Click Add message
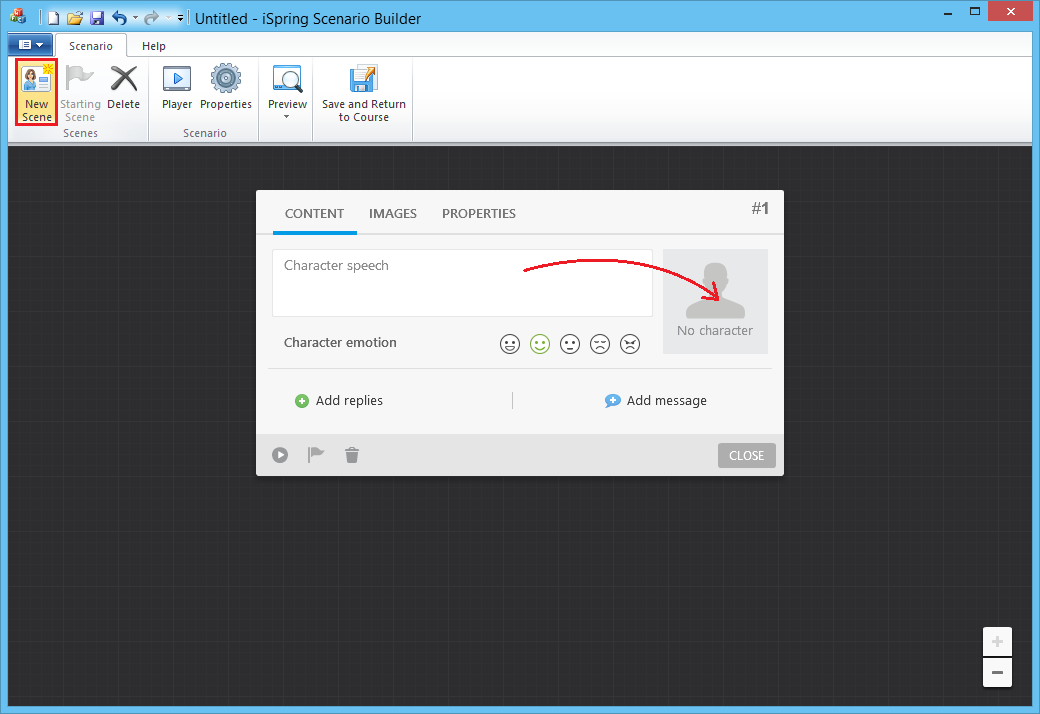The width and height of the screenshot is (1040, 714). (x=655, y=401)
